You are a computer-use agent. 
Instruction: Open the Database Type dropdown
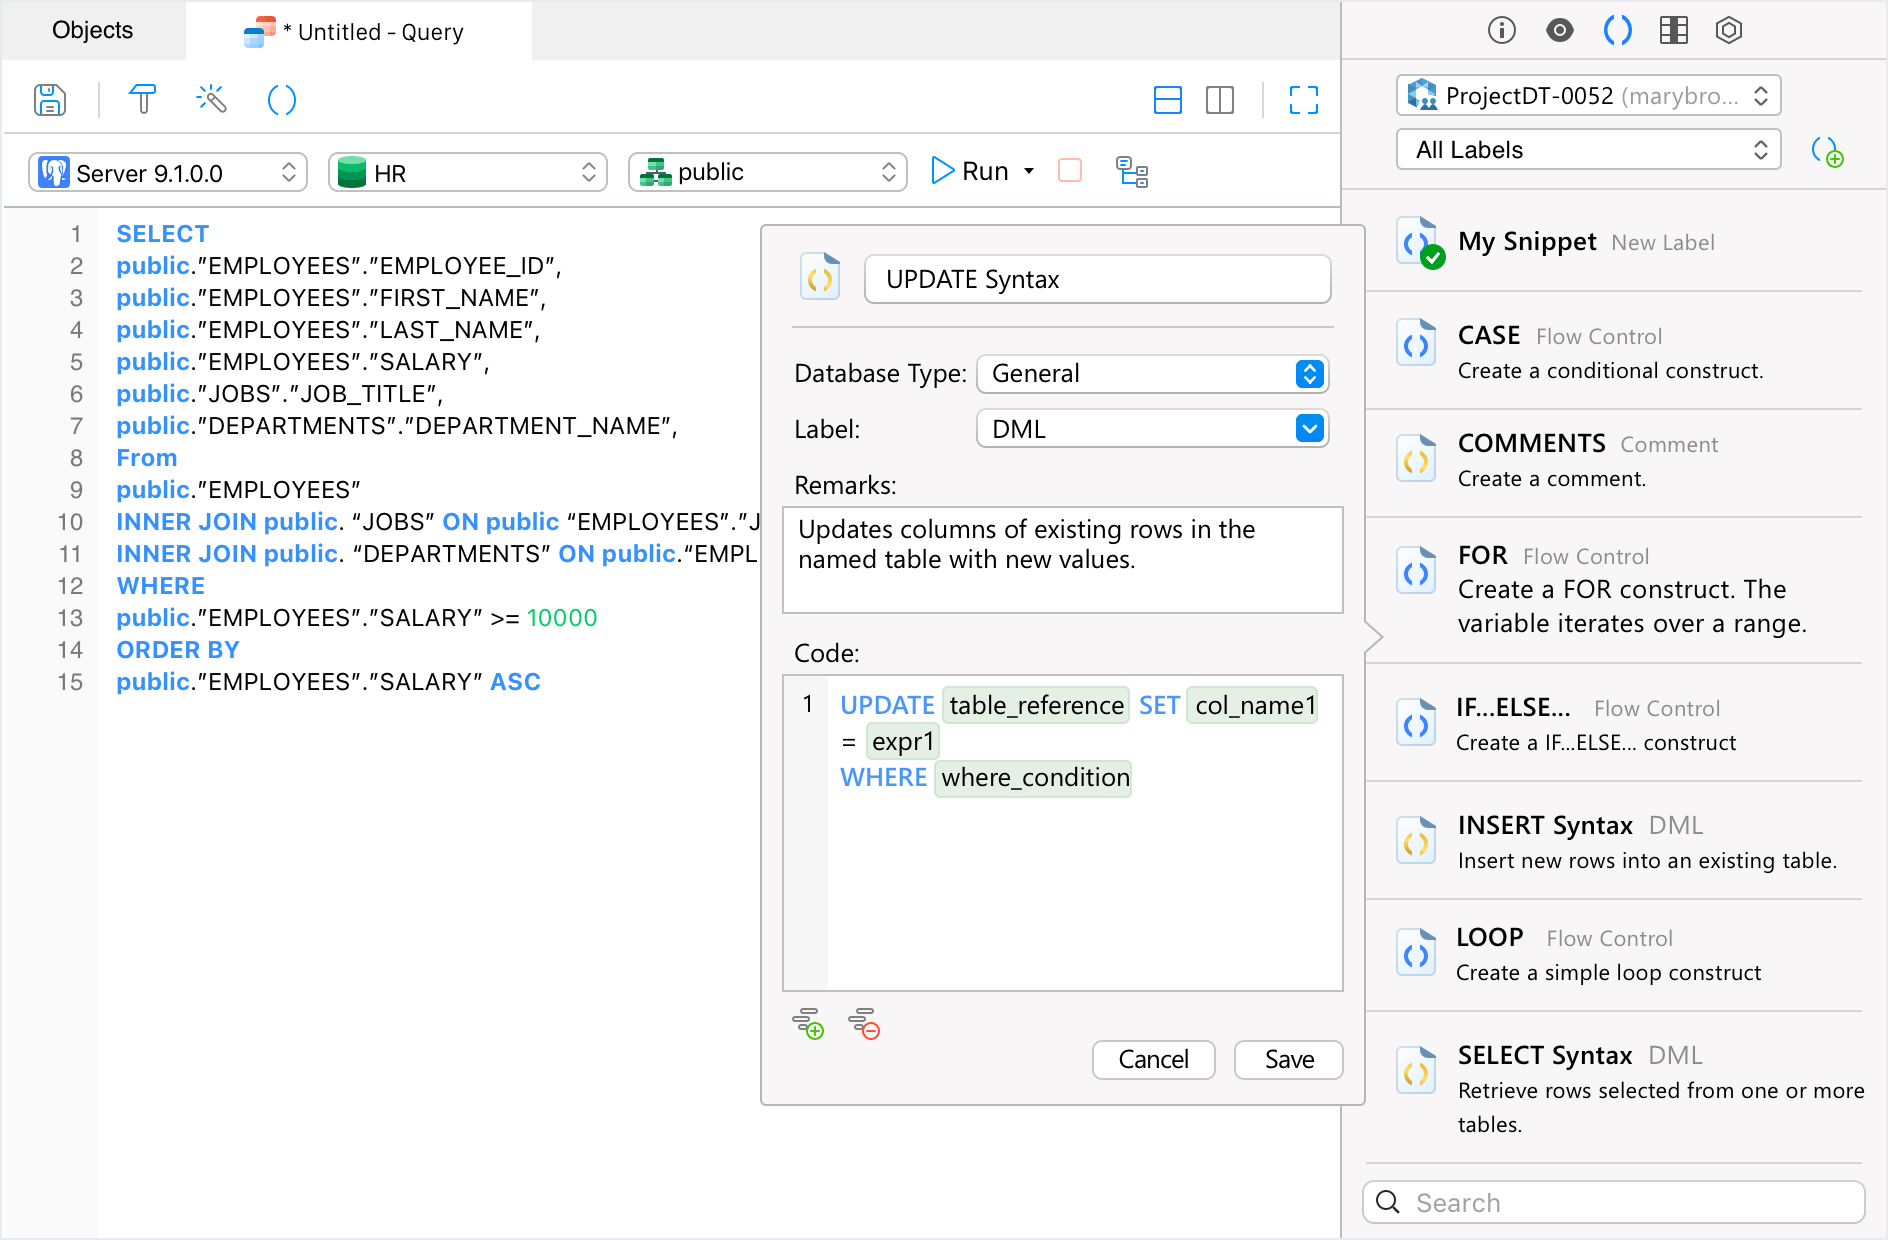coord(1152,374)
